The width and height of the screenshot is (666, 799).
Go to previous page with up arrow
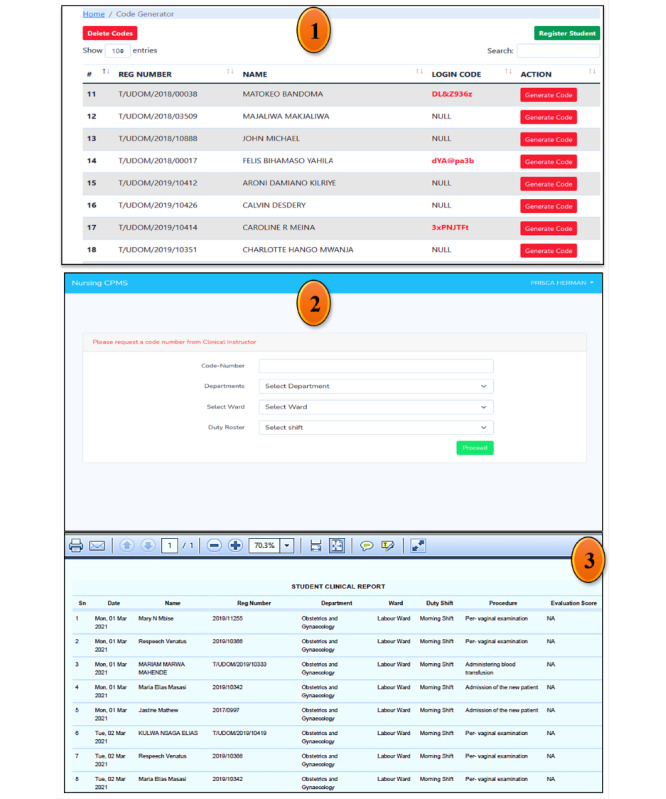pyautogui.click(x=127, y=546)
